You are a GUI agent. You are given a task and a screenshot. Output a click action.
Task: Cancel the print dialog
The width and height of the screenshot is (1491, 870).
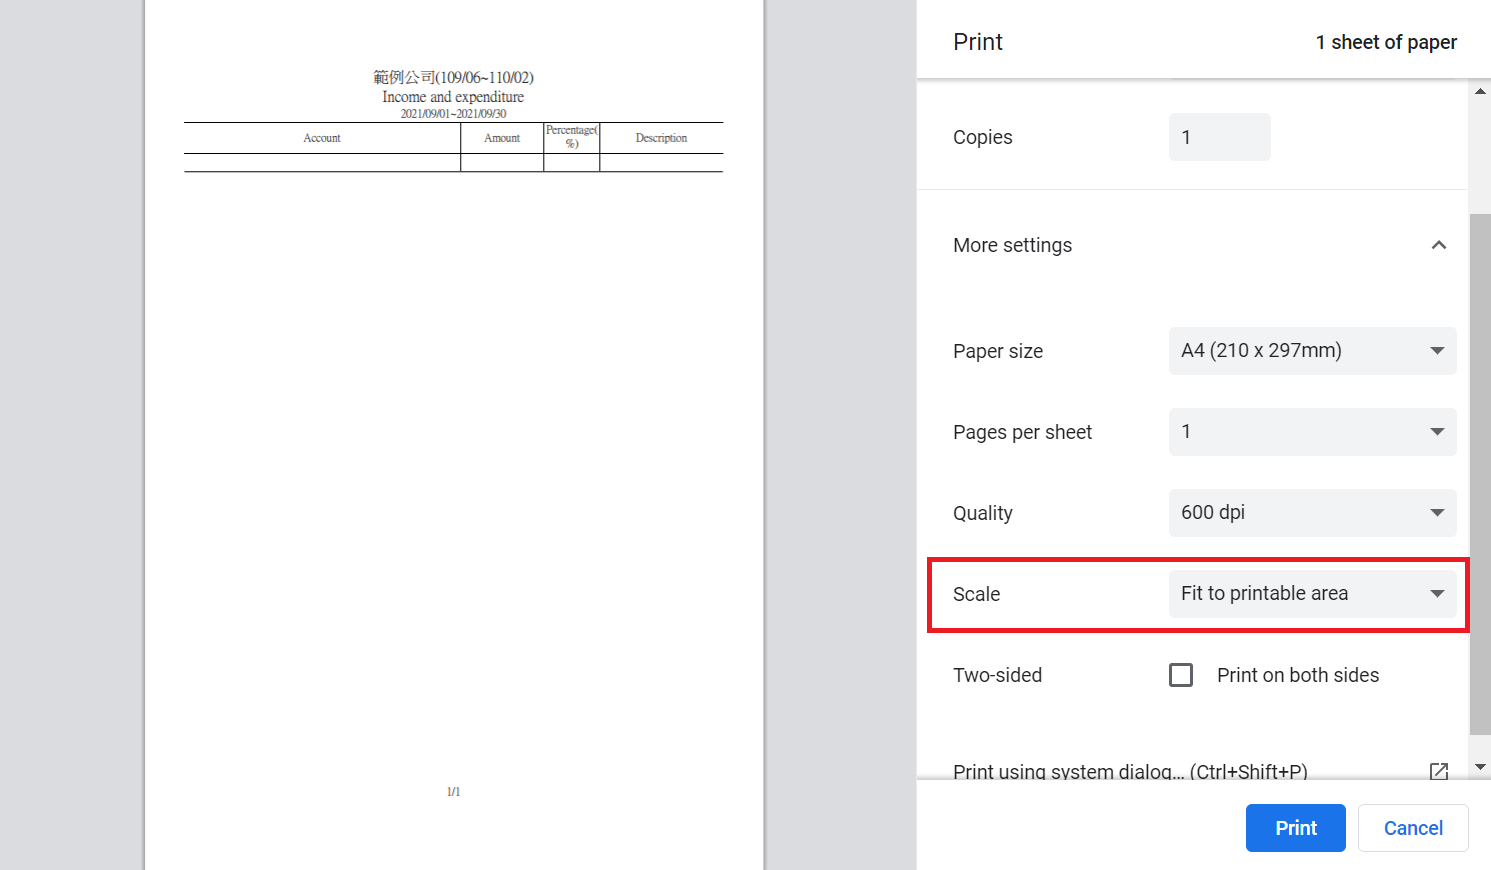pos(1412,828)
